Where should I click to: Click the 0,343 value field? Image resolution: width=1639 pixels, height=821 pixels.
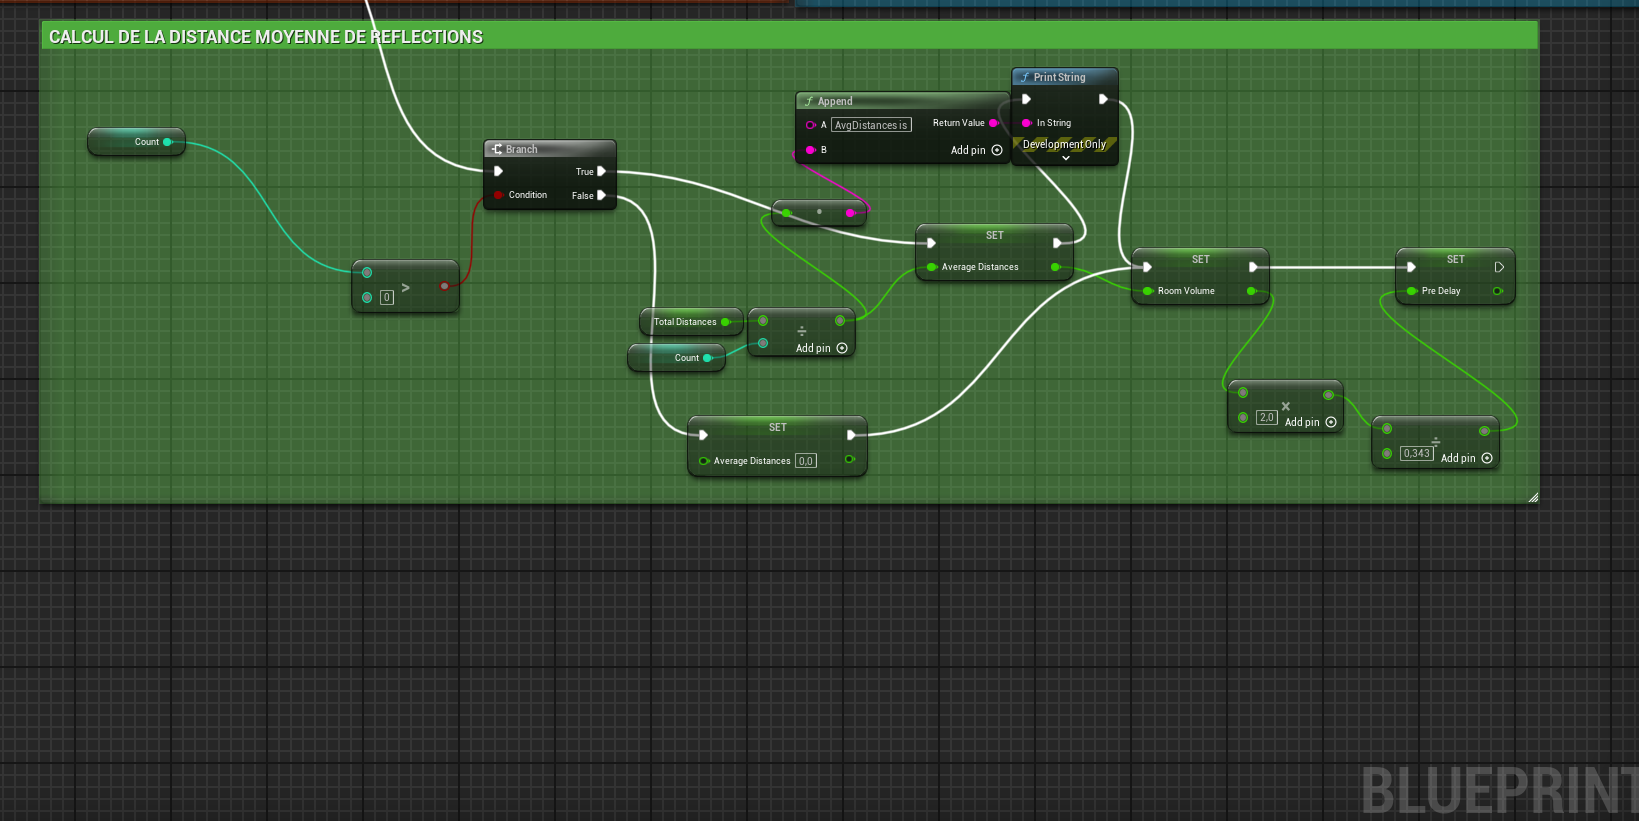[1416, 453]
